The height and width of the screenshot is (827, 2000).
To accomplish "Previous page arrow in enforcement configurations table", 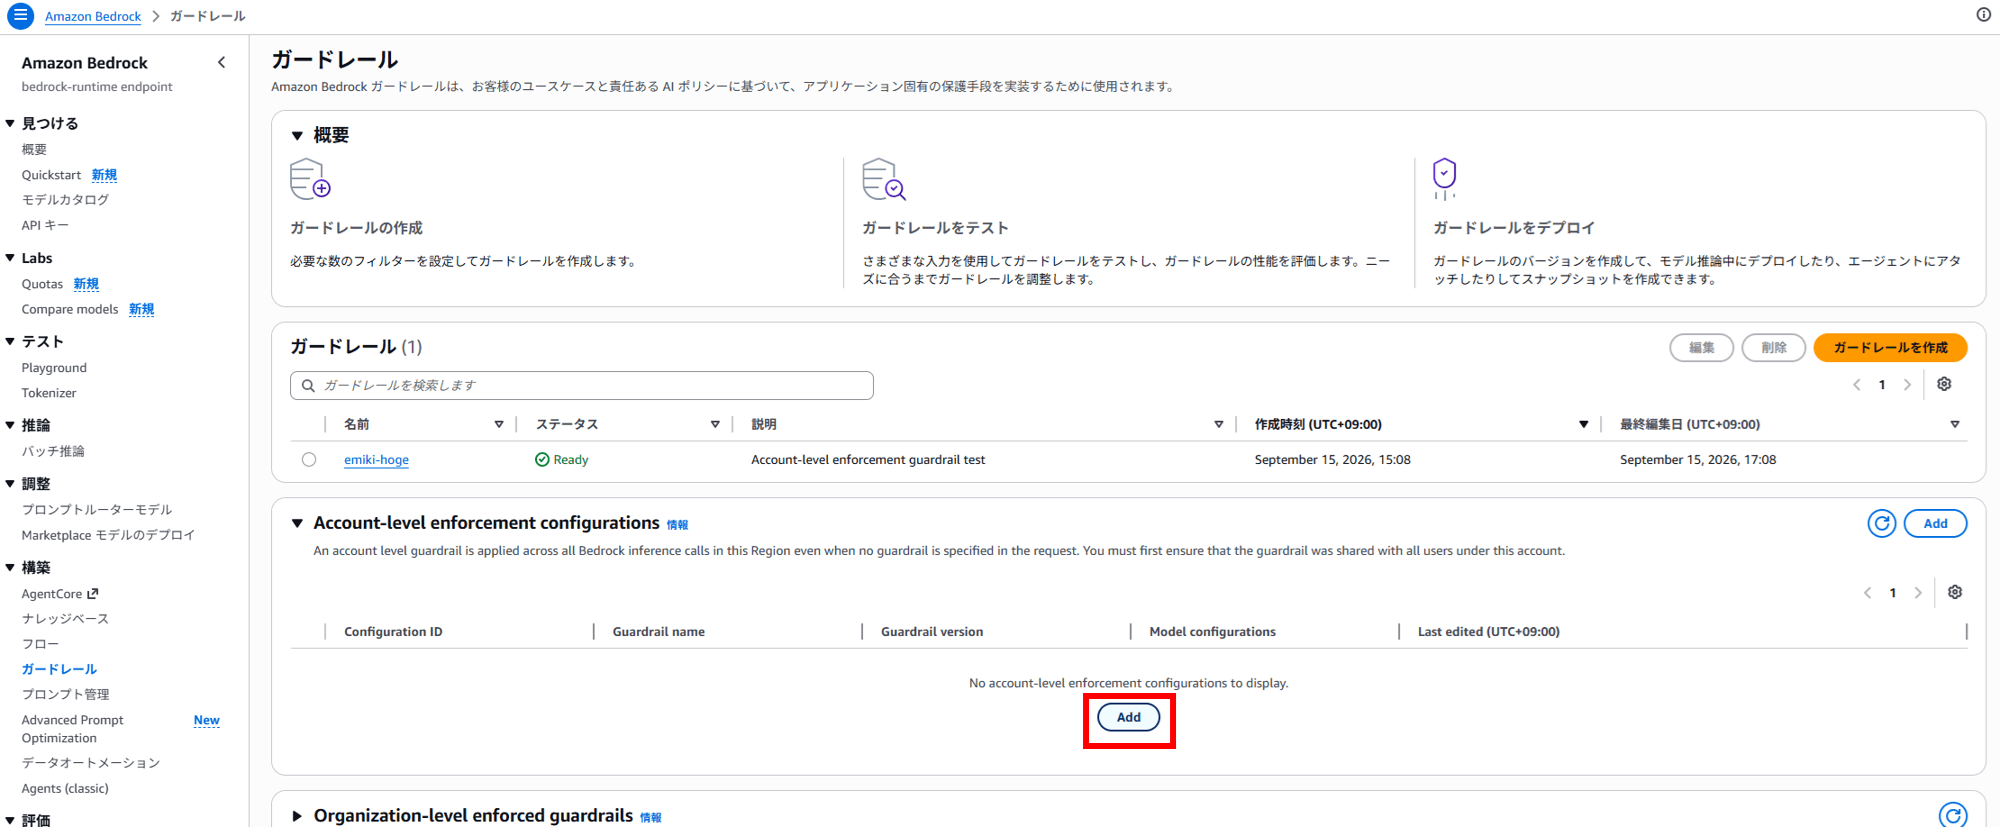I will (x=1867, y=593).
